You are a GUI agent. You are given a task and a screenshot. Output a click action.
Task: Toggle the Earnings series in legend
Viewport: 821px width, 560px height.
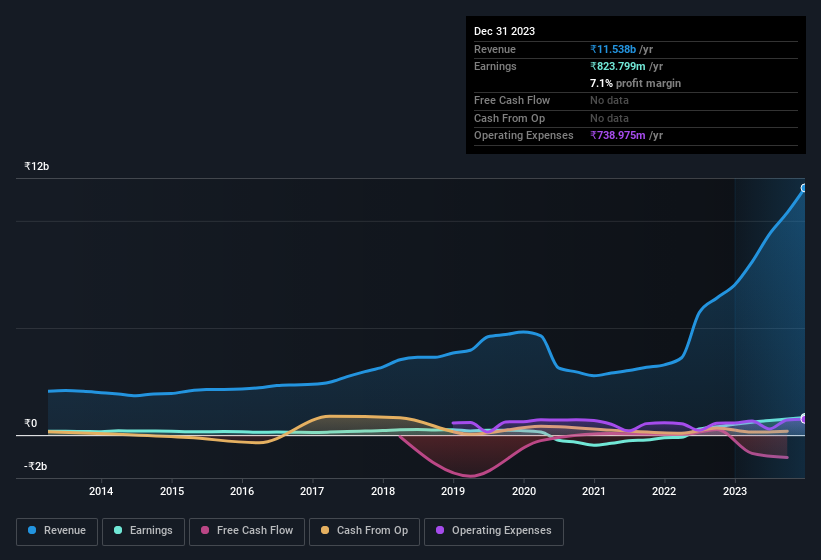(x=141, y=530)
